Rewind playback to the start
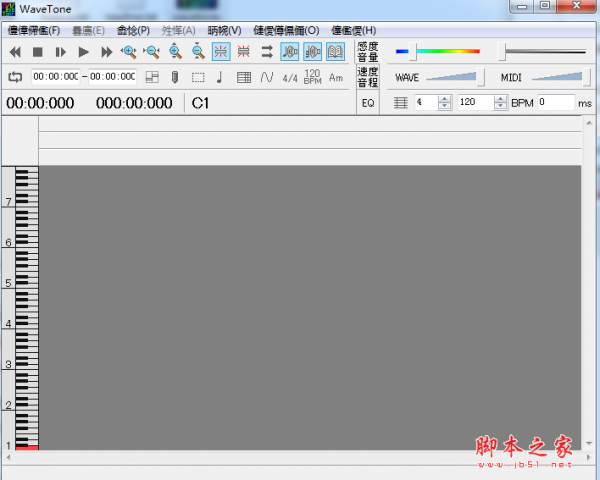Screen dimensions: 600x480 click(x=15, y=52)
